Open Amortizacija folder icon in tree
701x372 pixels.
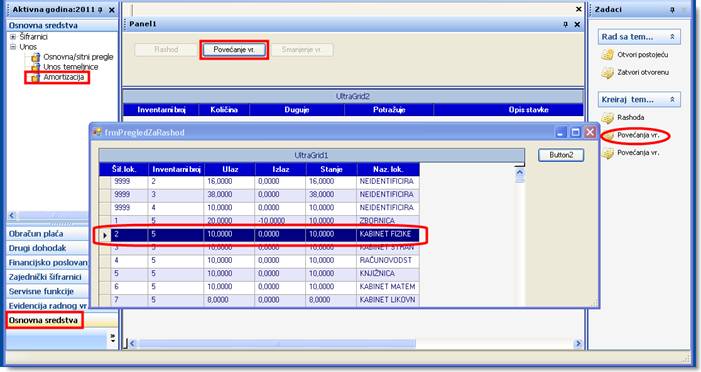point(35,78)
